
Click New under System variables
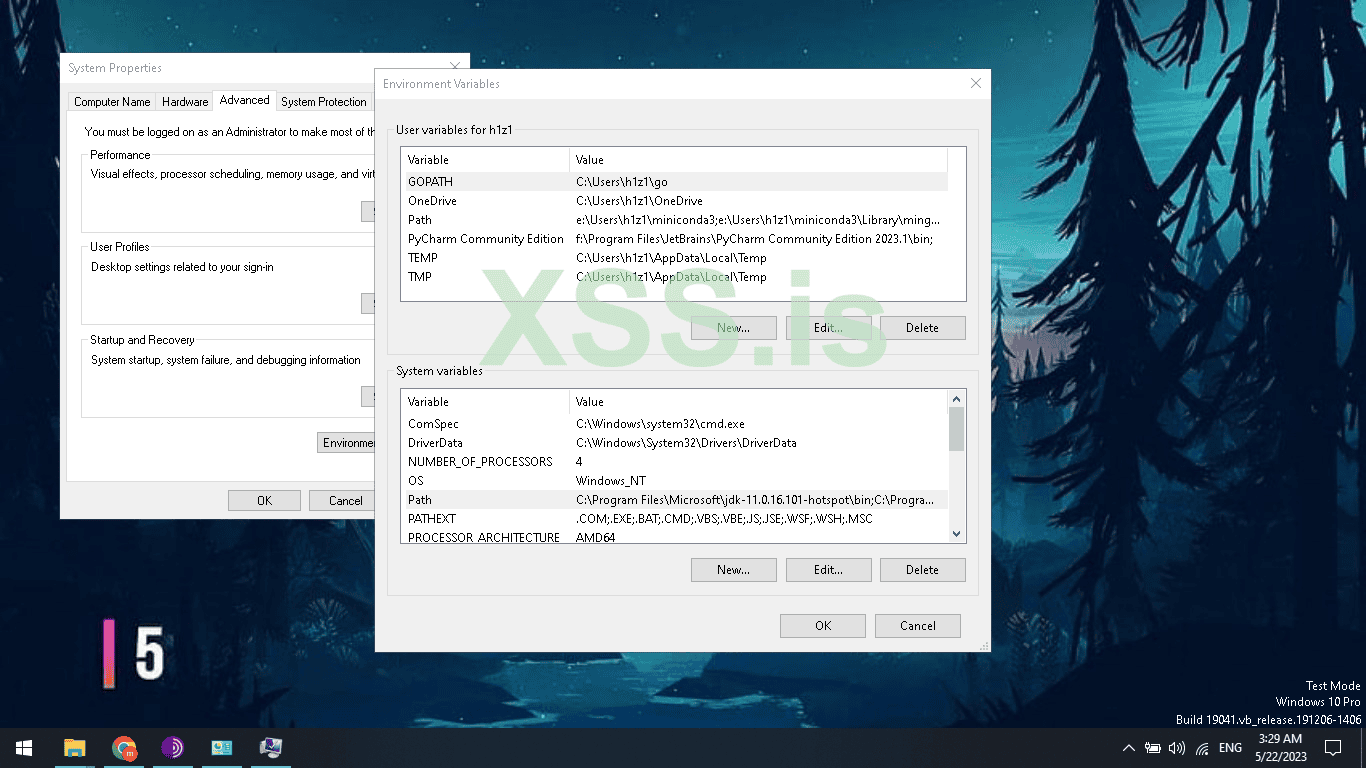point(733,570)
